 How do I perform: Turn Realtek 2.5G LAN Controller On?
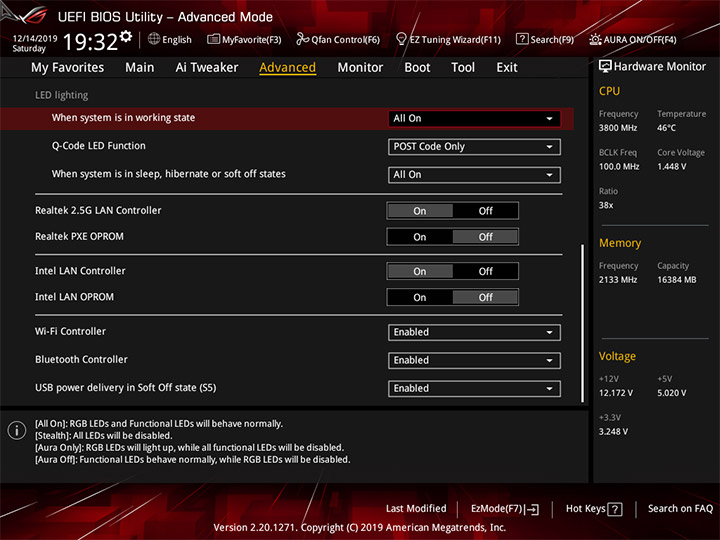point(420,211)
